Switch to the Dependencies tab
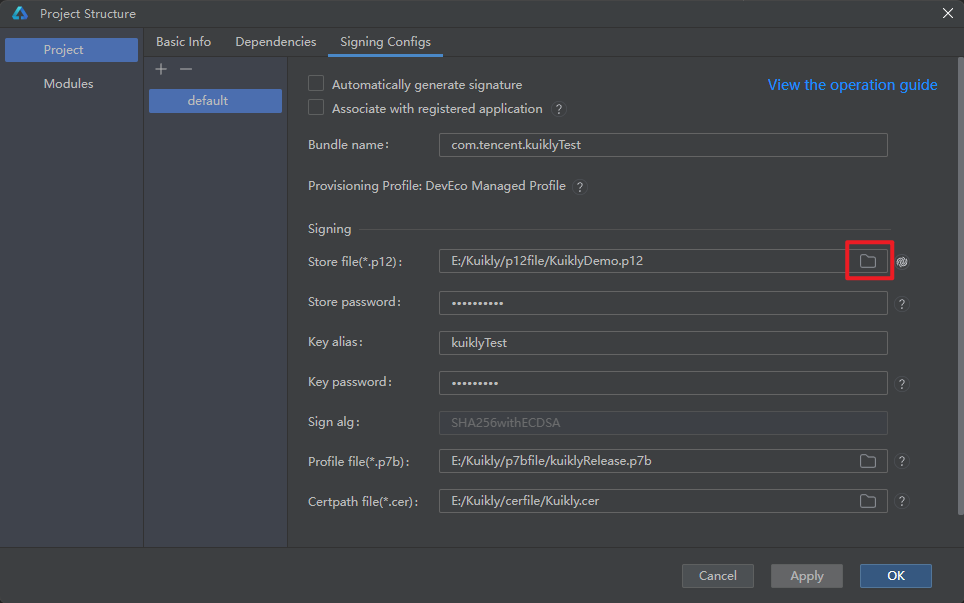The image size is (964, 603). [x=275, y=42]
